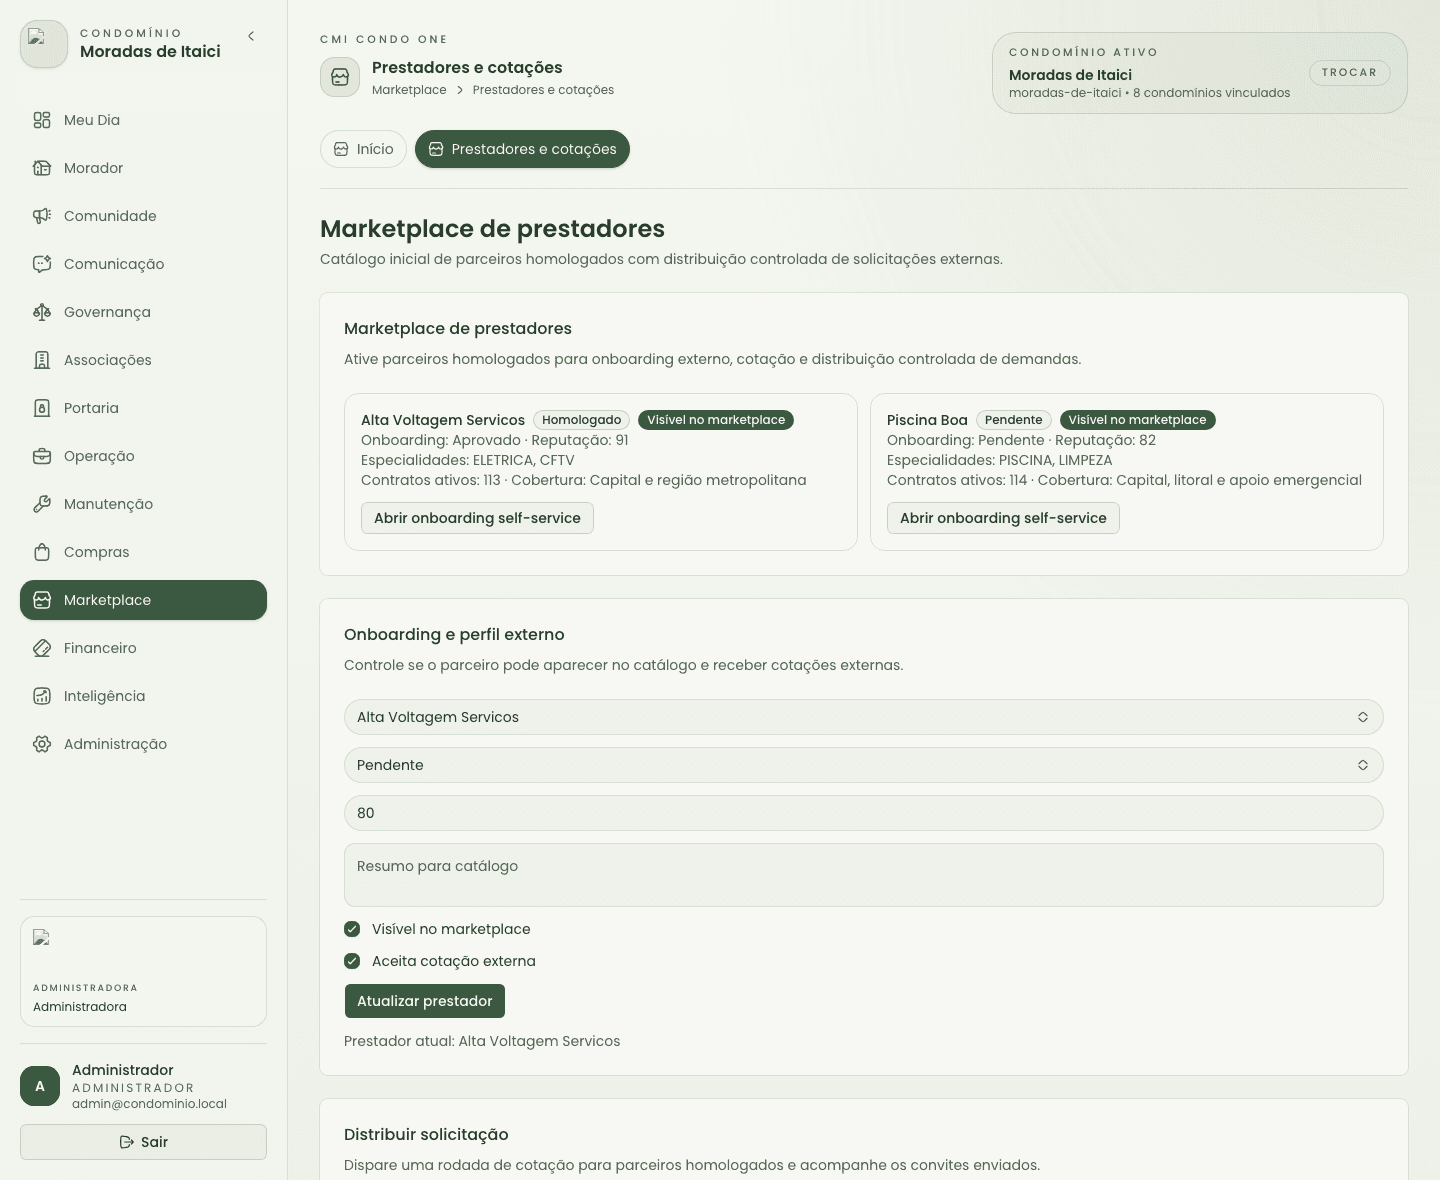Click the store icon beside page title
Viewport: 1440px width, 1180px height.
tap(340, 77)
